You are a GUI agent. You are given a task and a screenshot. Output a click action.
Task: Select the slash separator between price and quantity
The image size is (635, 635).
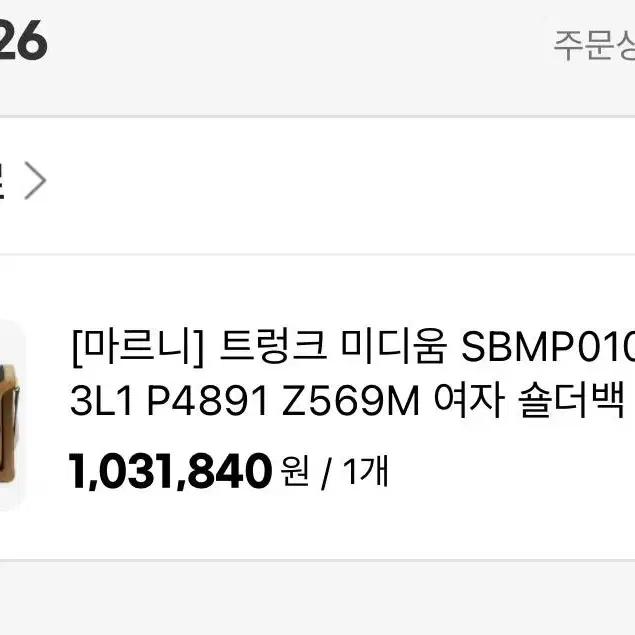326,472
